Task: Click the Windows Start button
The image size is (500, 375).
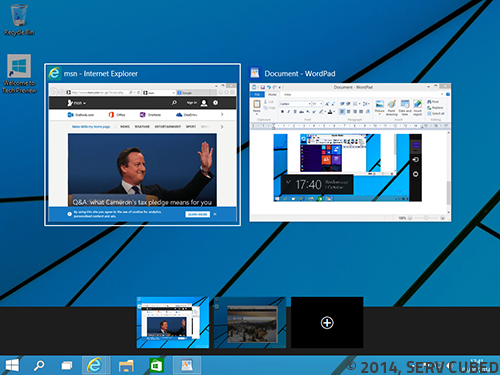Action: [12, 365]
